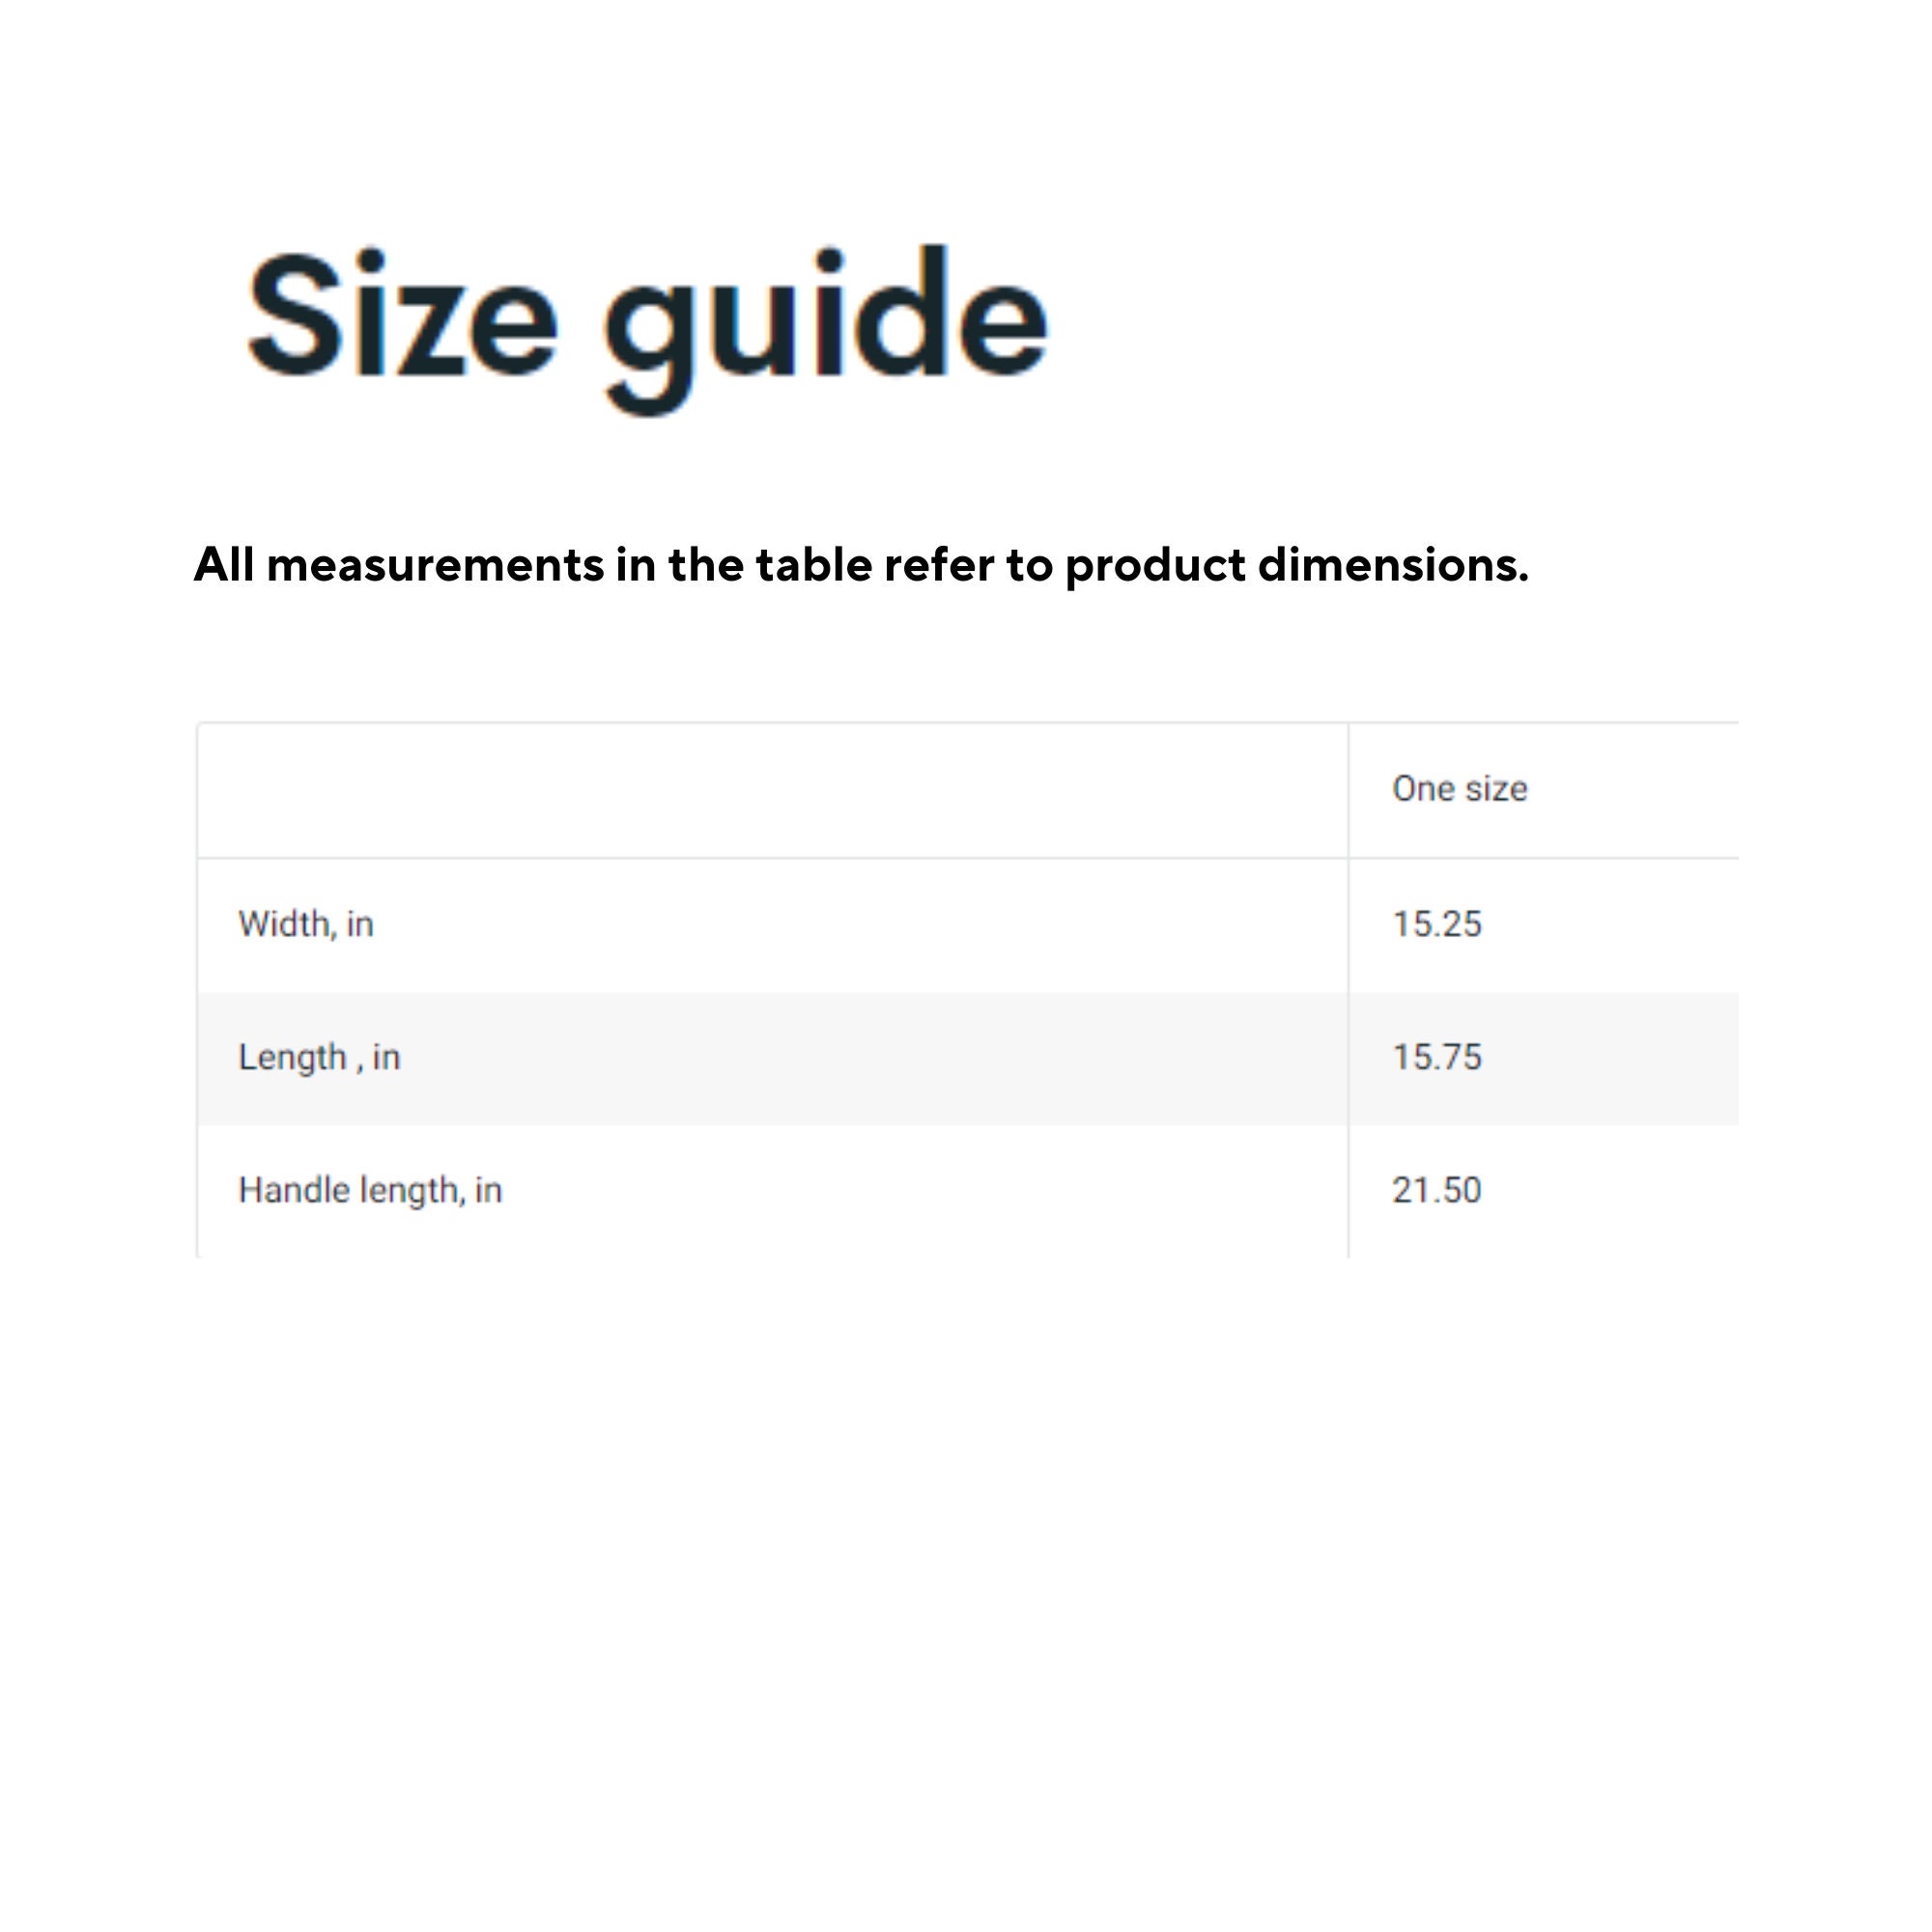1932x1932 pixels.
Task: Click blank space in Width row
Action: pos(860,925)
